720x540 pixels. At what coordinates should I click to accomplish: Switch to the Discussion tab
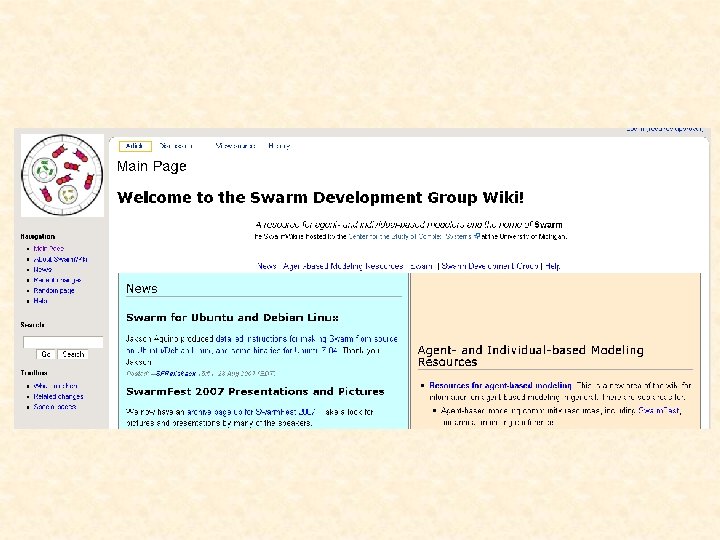(176, 146)
